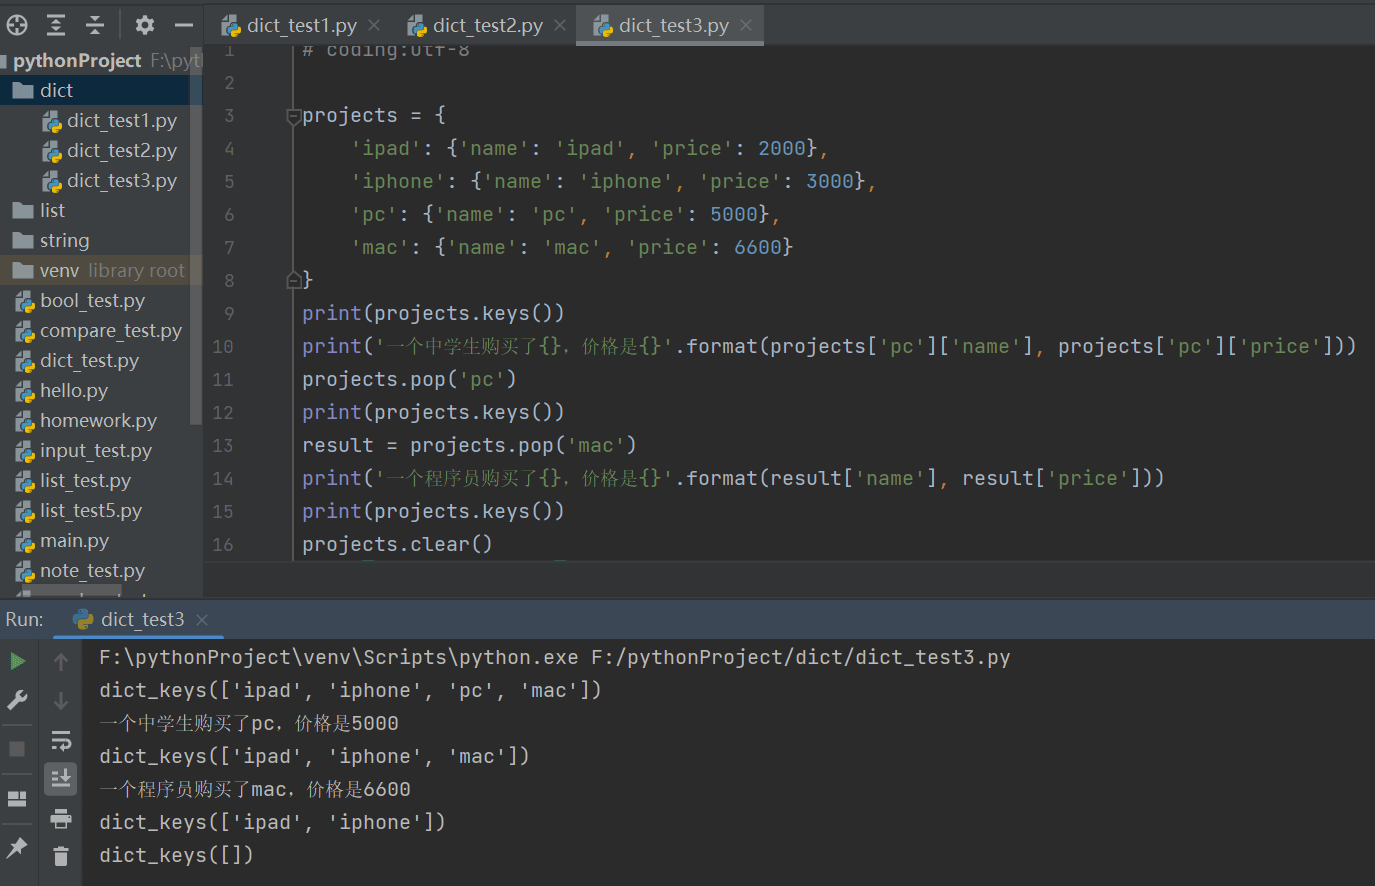This screenshot has width=1375, height=886.
Task: Hide the project panel with minus icon
Action: 183,25
